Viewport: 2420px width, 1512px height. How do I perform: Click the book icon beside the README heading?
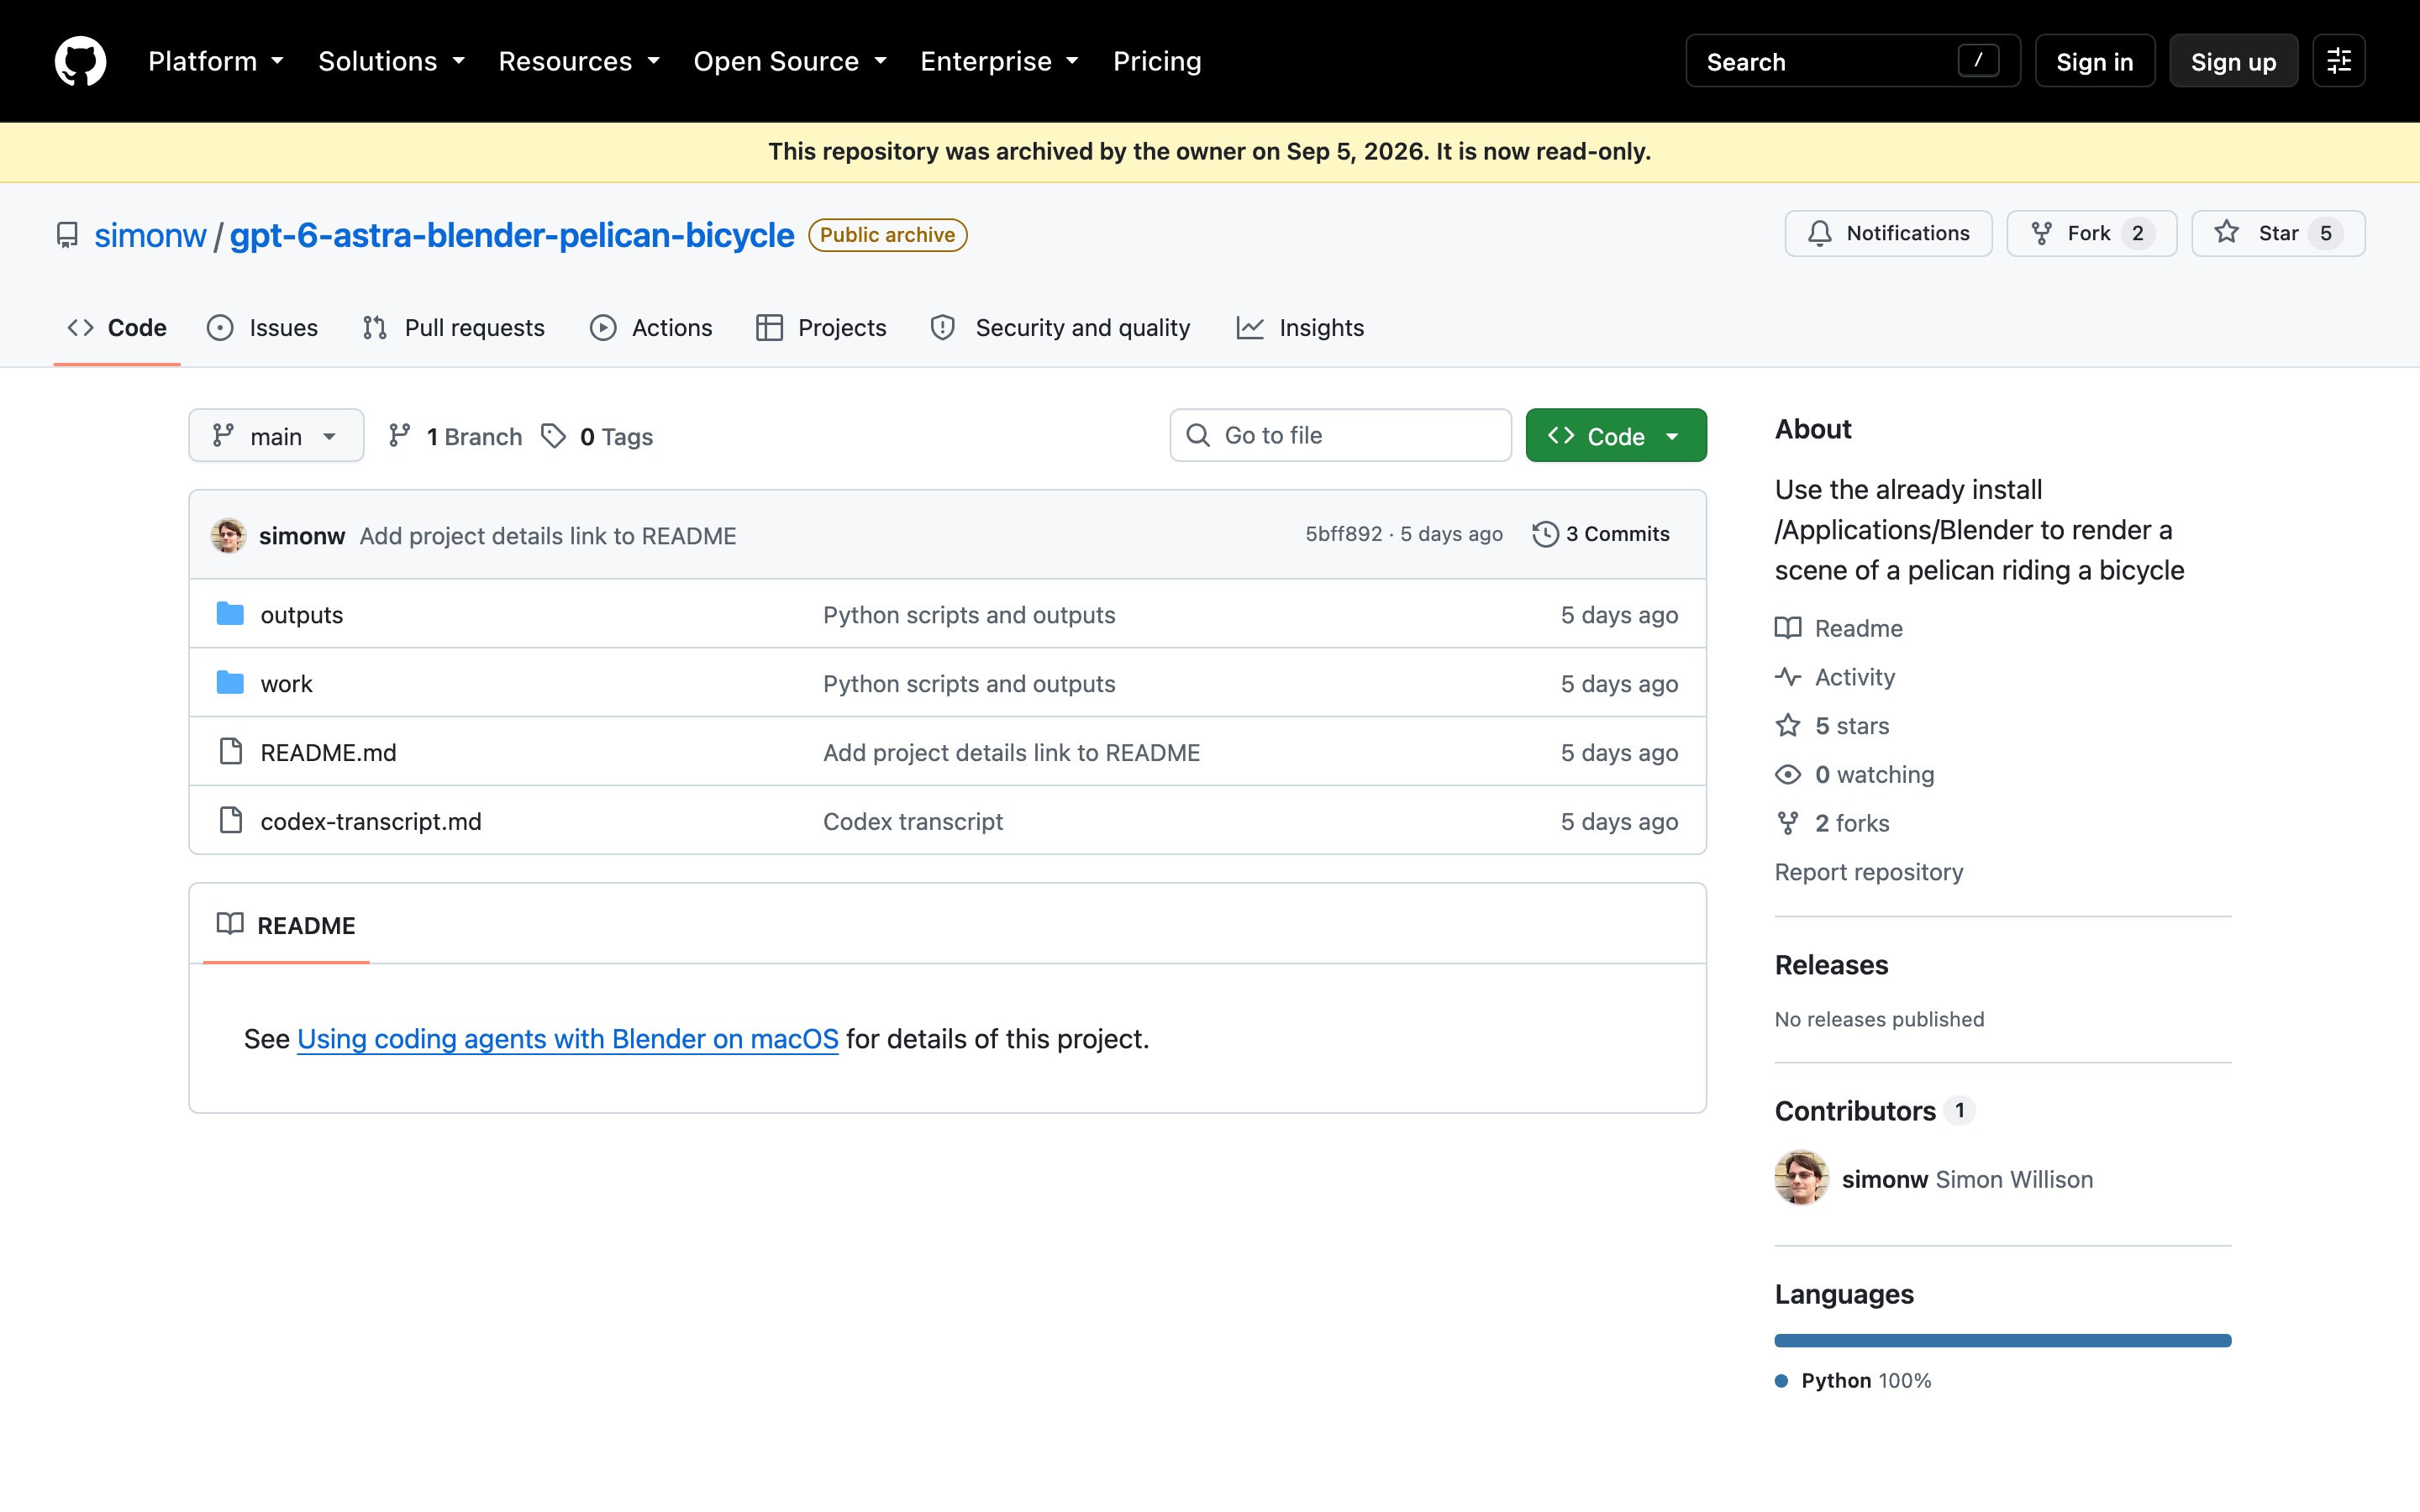[230, 924]
